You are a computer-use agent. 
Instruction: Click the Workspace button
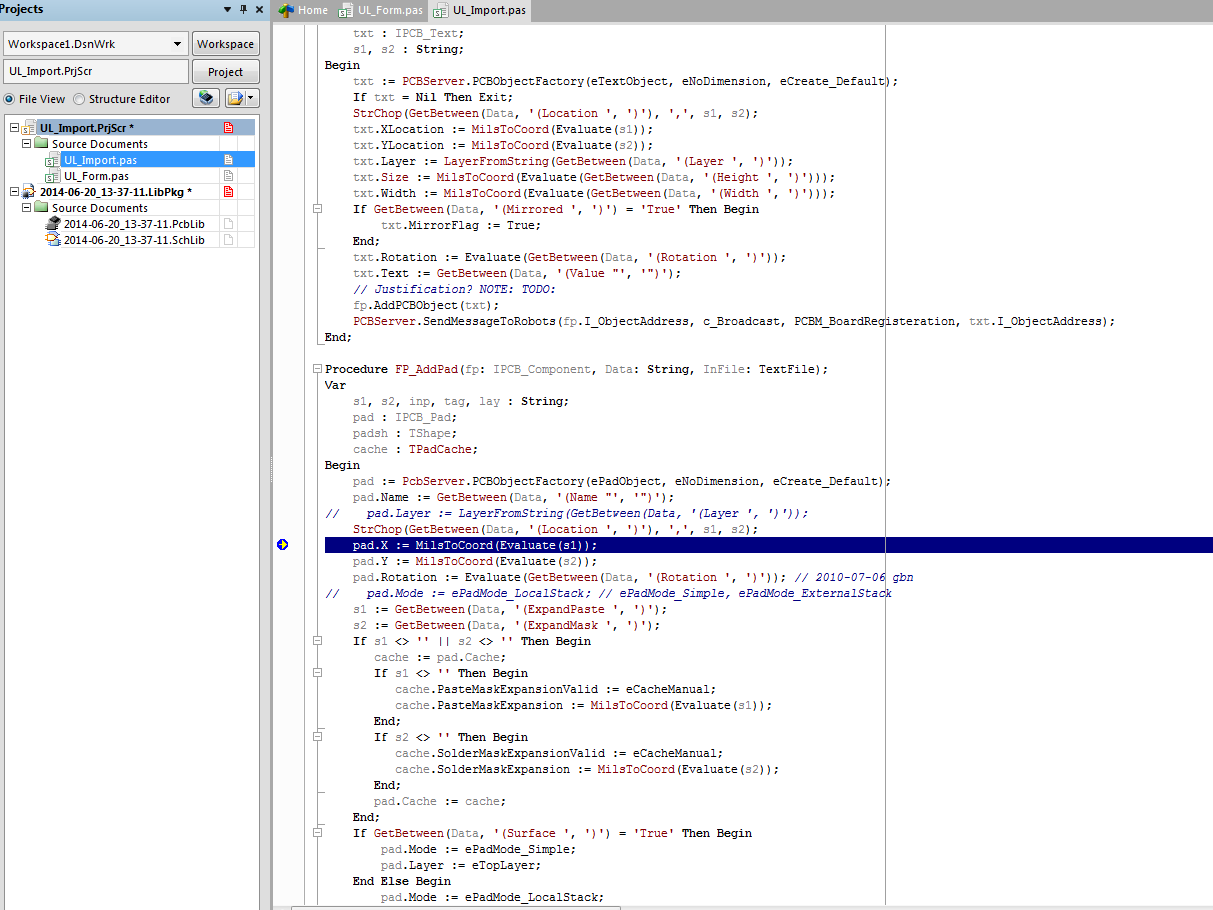tap(225, 44)
